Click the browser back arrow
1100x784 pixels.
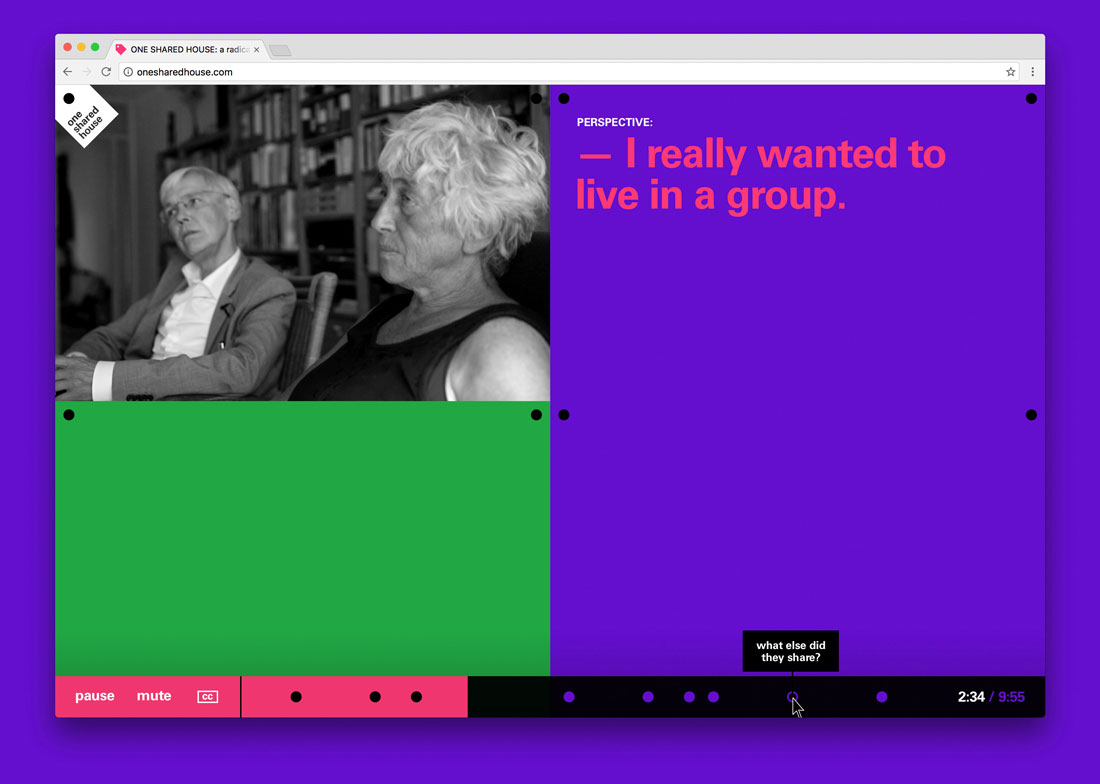point(67,72)
